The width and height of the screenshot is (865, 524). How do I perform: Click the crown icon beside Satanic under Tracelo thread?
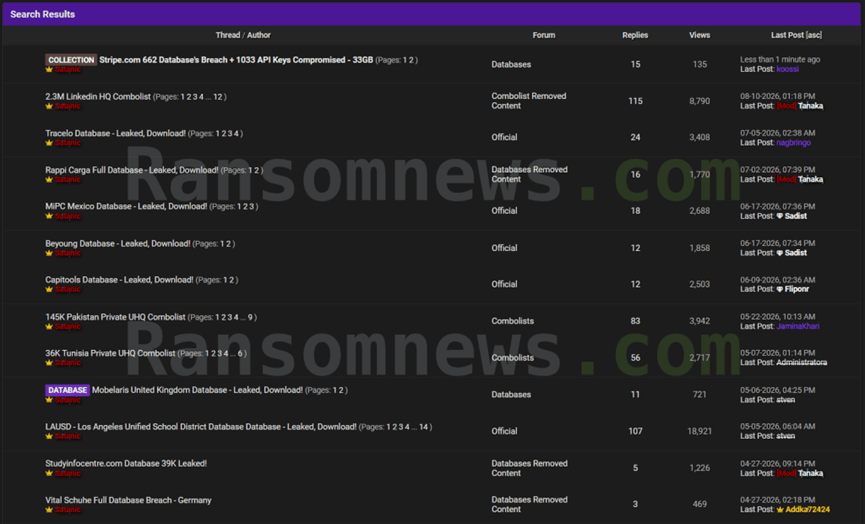pyautogui.click(x=49, y=143)
